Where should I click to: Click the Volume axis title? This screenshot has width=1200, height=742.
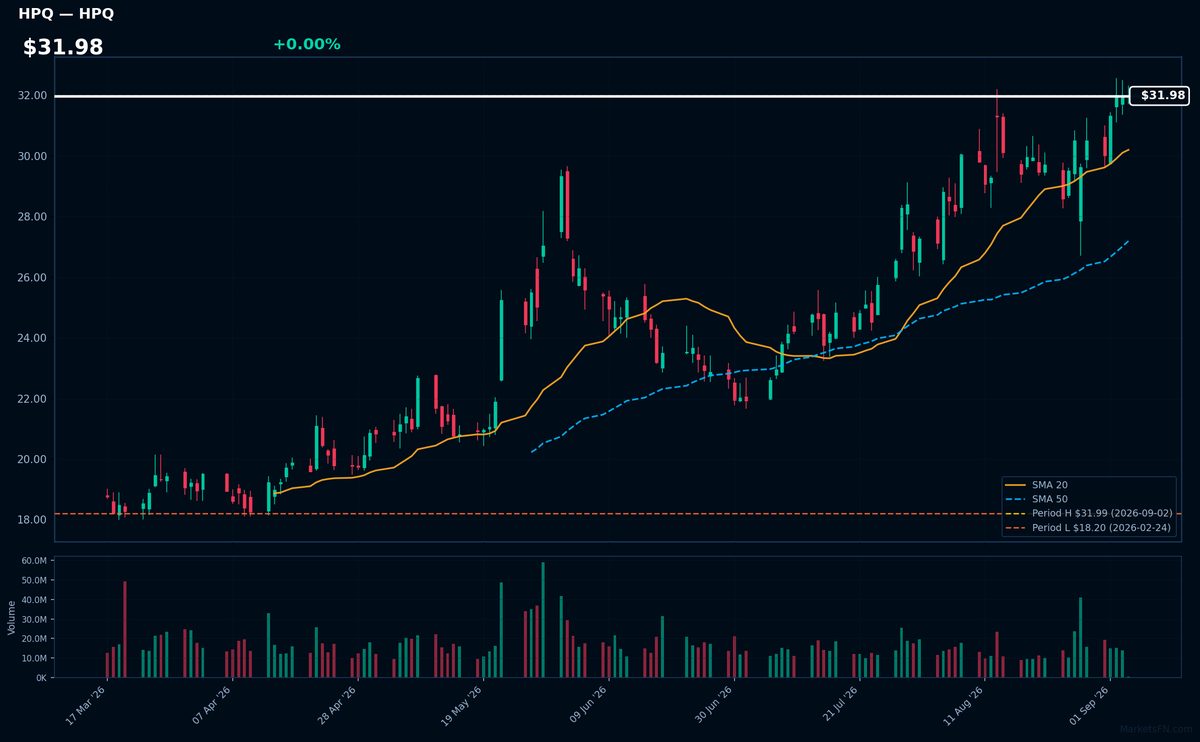pos(12,617)
